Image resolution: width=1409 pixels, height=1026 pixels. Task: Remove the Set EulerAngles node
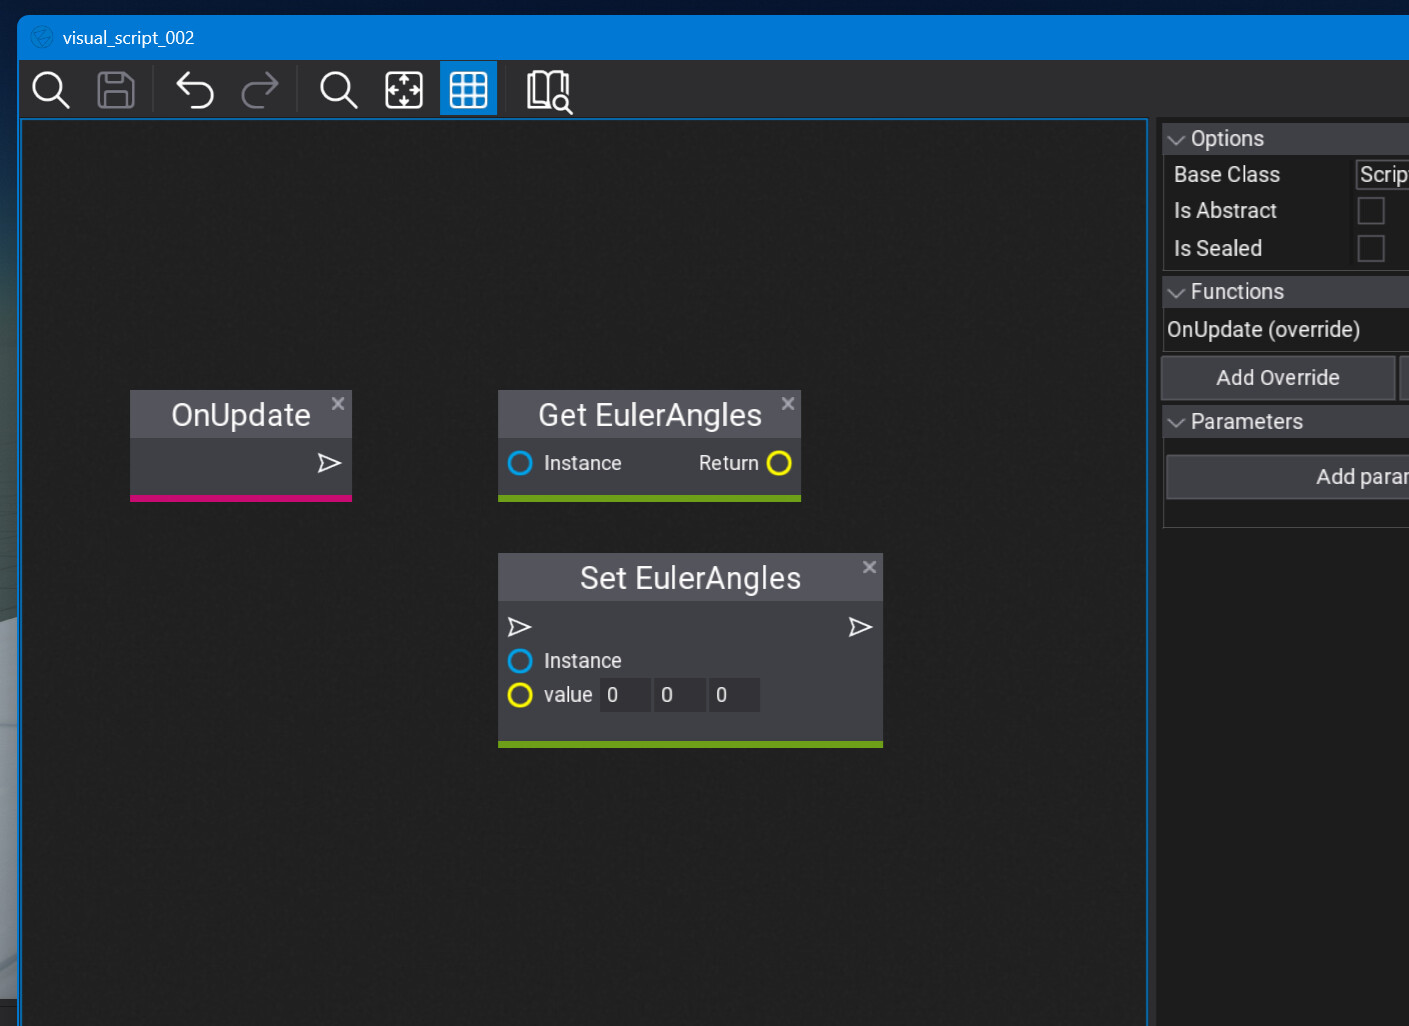coord(869,567)
